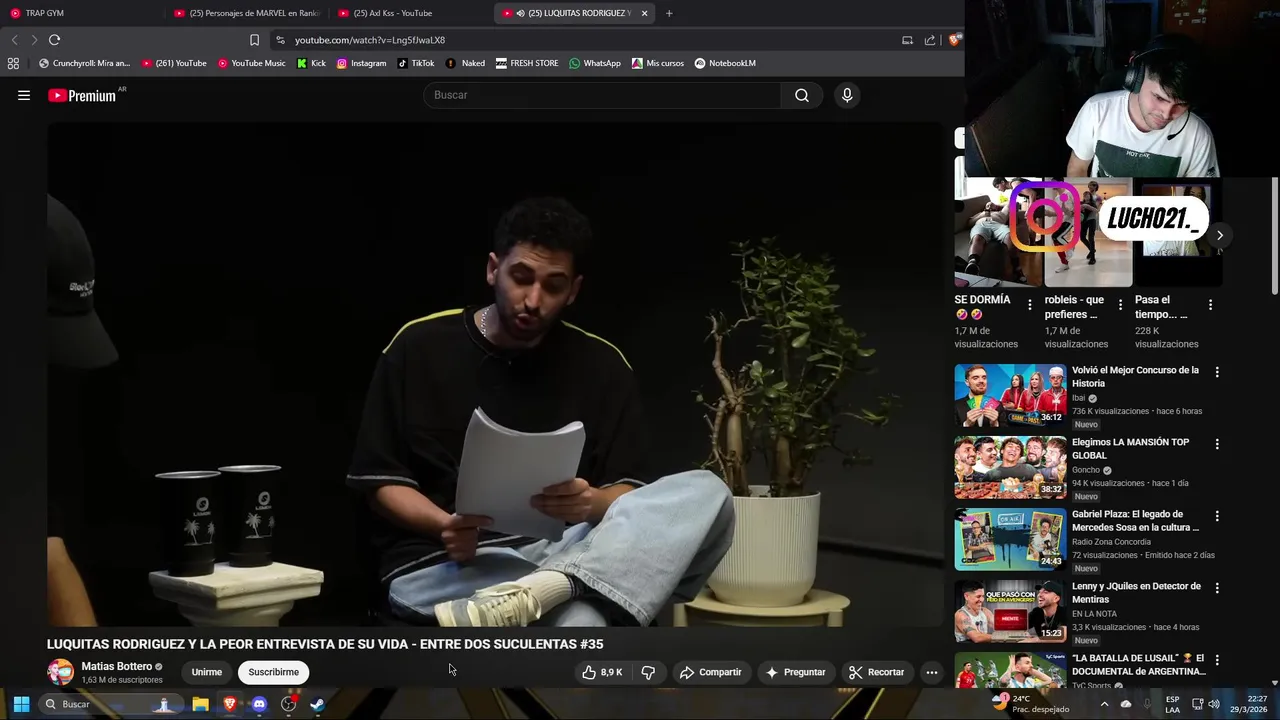Focus the YouTube Buscar search field
This screenshot has height=720, width=1280.
tap(601, 95)
